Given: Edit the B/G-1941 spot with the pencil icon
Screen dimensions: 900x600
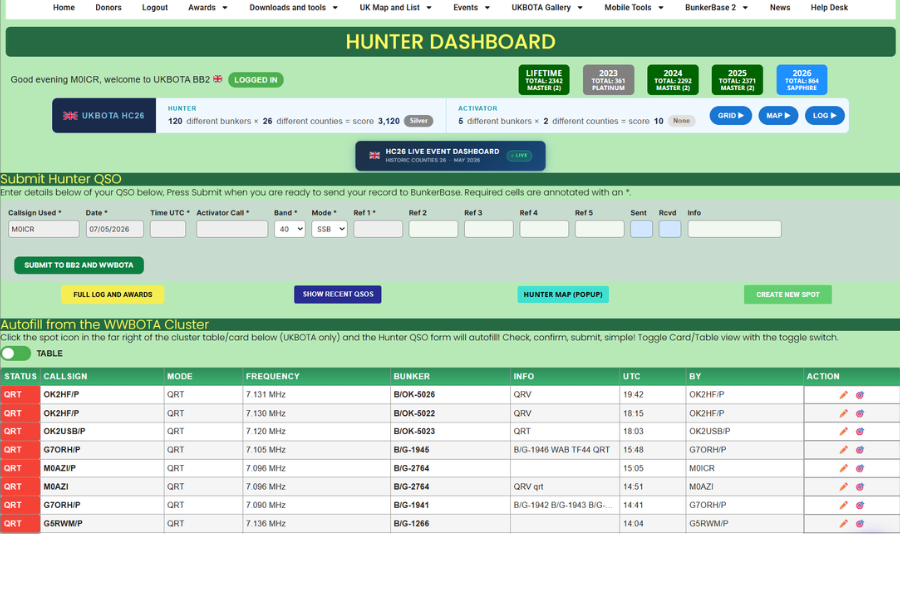Looking at the screenshot, I should tap(843, 505).
